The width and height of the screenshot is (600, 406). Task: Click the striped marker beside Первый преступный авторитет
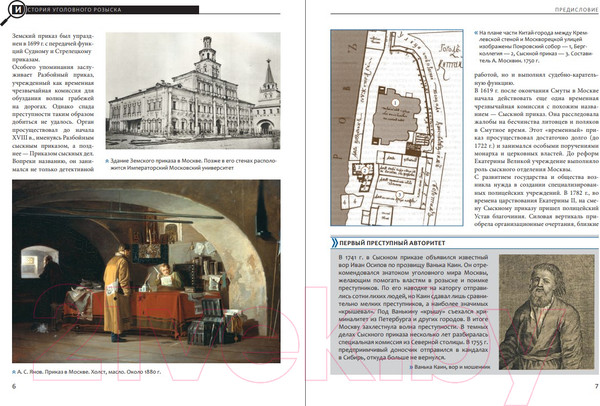(x=322, y=244)
